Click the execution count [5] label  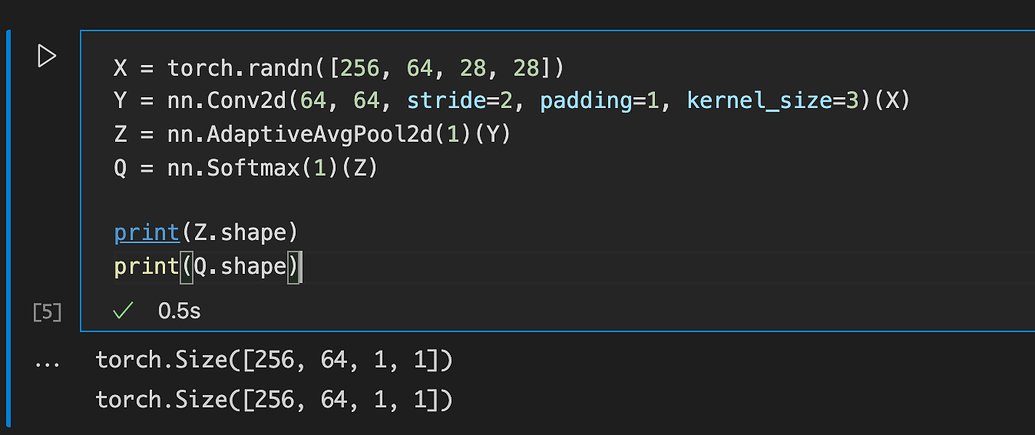47,312
